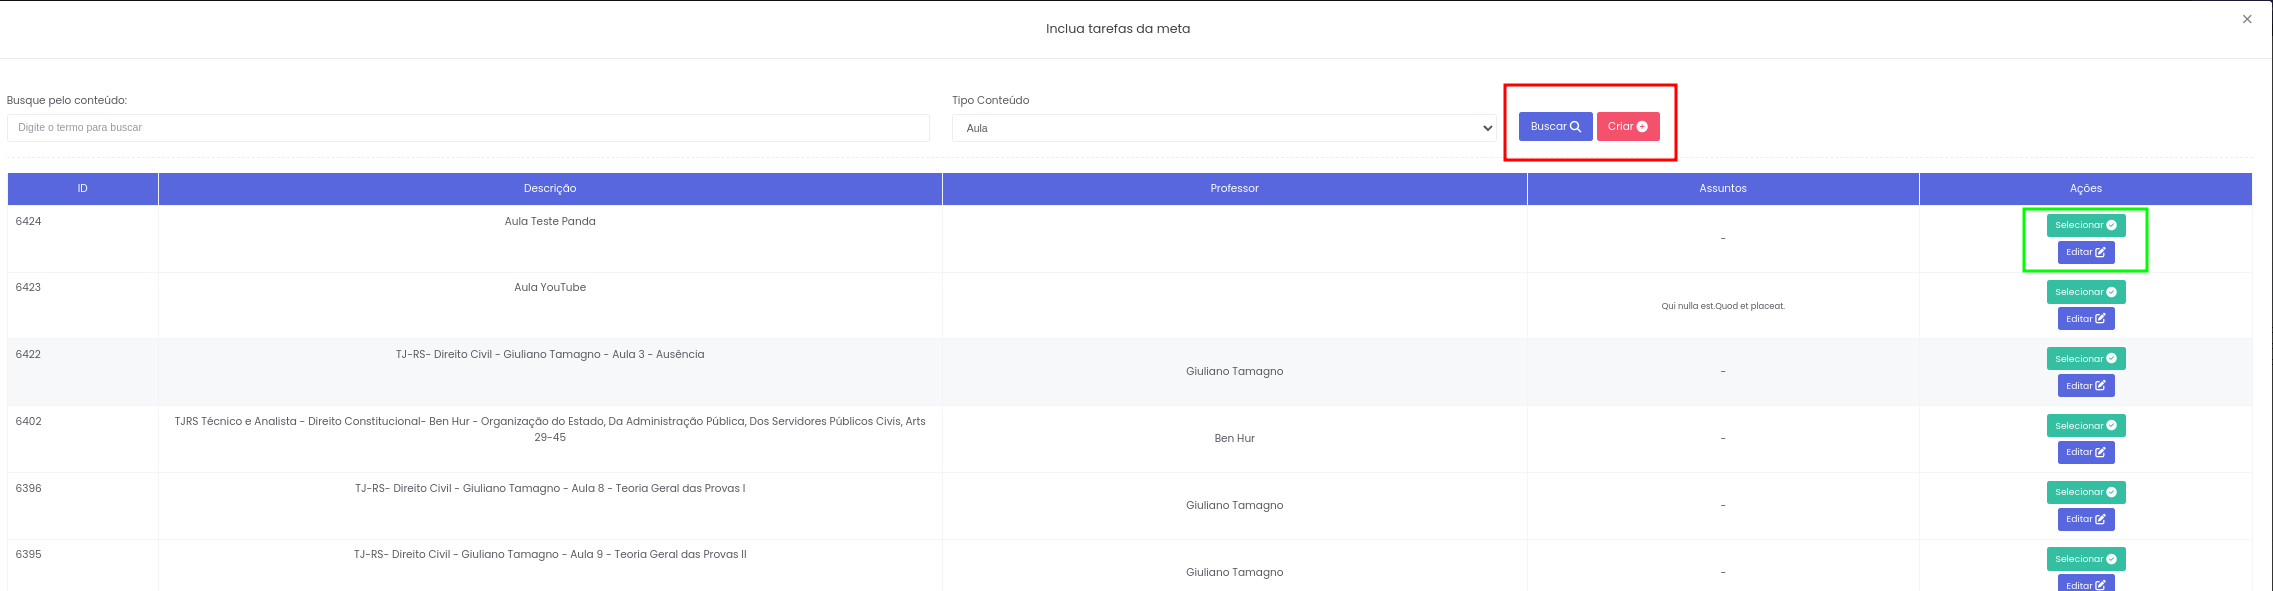This screenshot has width=2273, height=591.
Task: Click the ID column header
Action: coord(83,189)
